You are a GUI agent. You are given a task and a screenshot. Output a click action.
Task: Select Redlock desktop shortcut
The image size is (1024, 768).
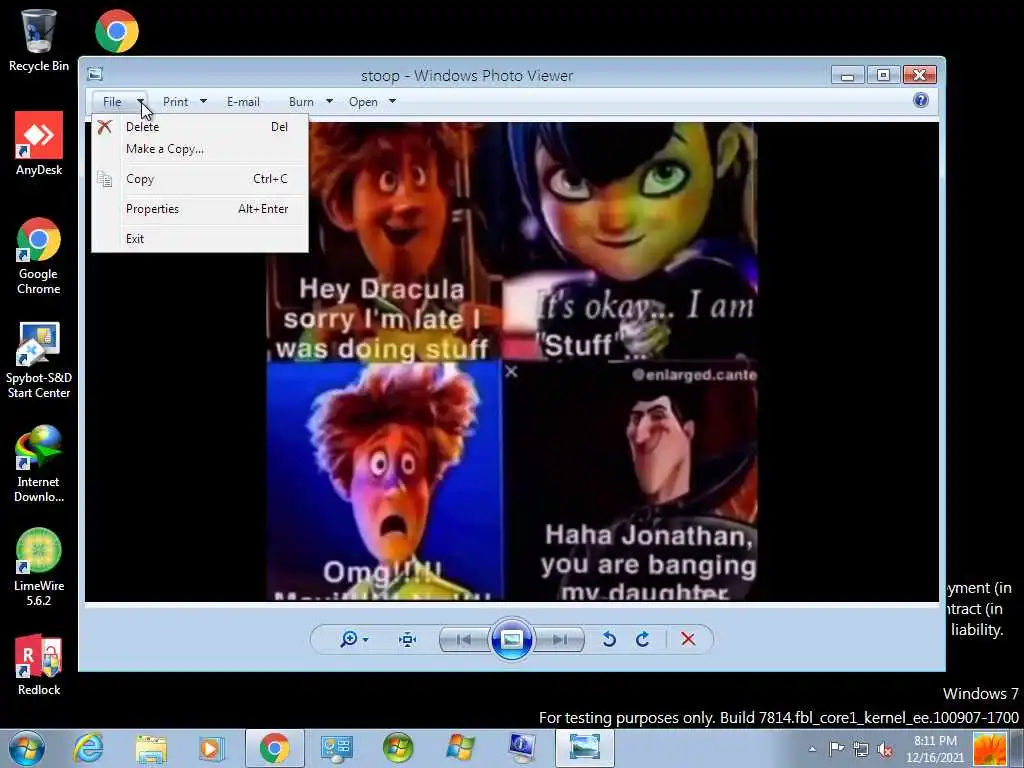(x=39, y=665)
